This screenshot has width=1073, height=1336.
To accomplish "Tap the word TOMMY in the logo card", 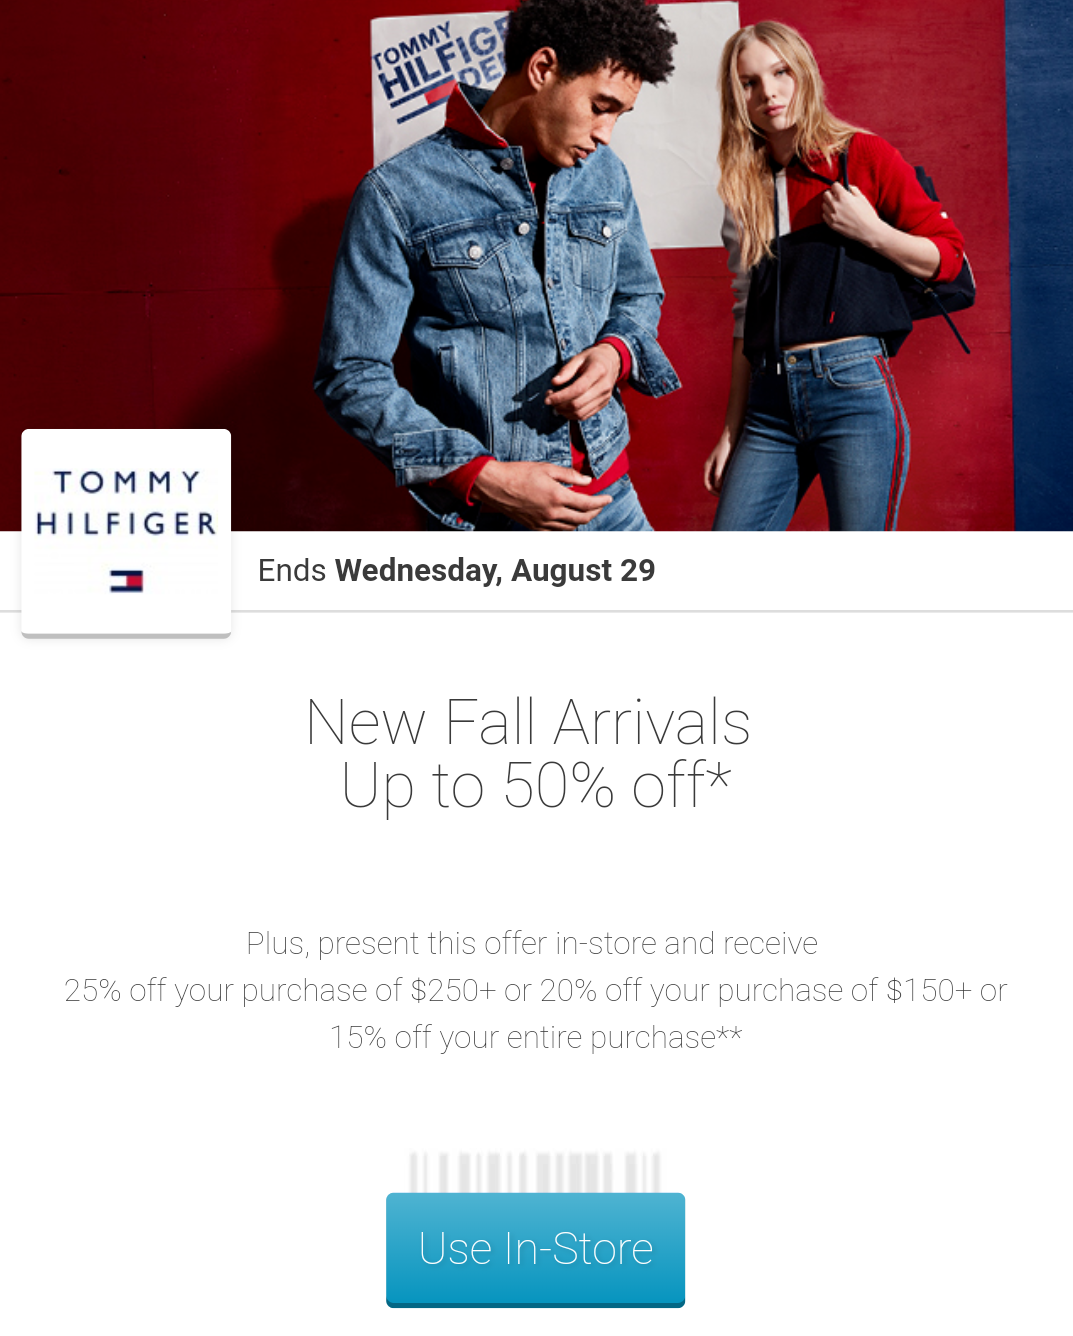I will (x=127, y=482).
